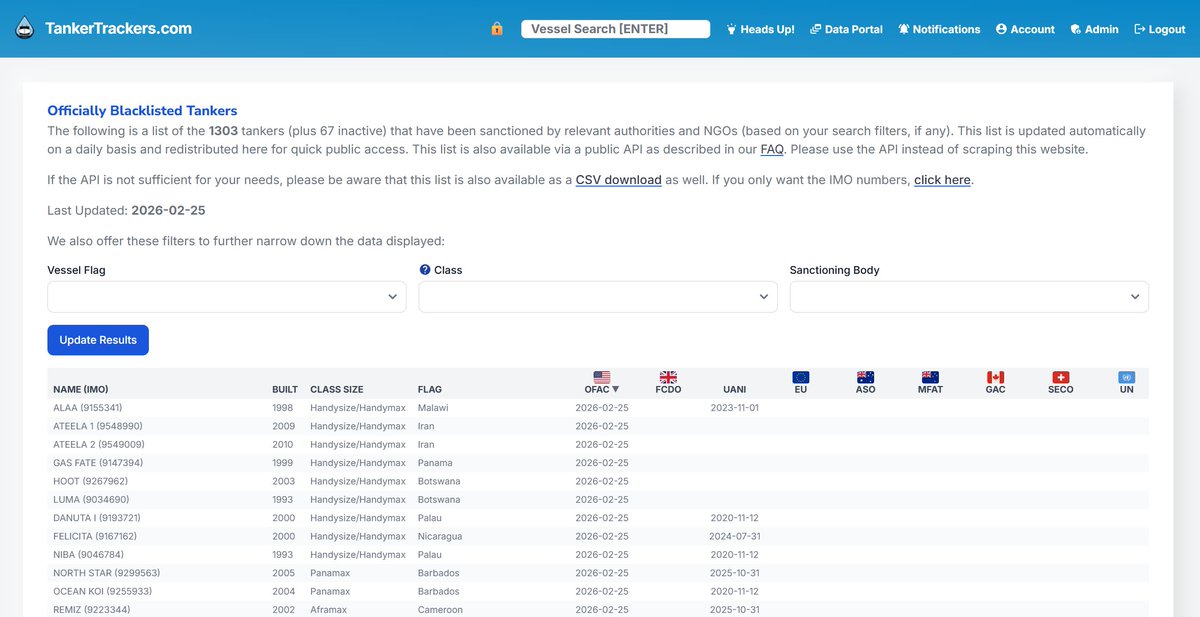This screenshot has height=617, width=1200.
Task: Open the Vessel Flag dropdown
Action: 227,297
